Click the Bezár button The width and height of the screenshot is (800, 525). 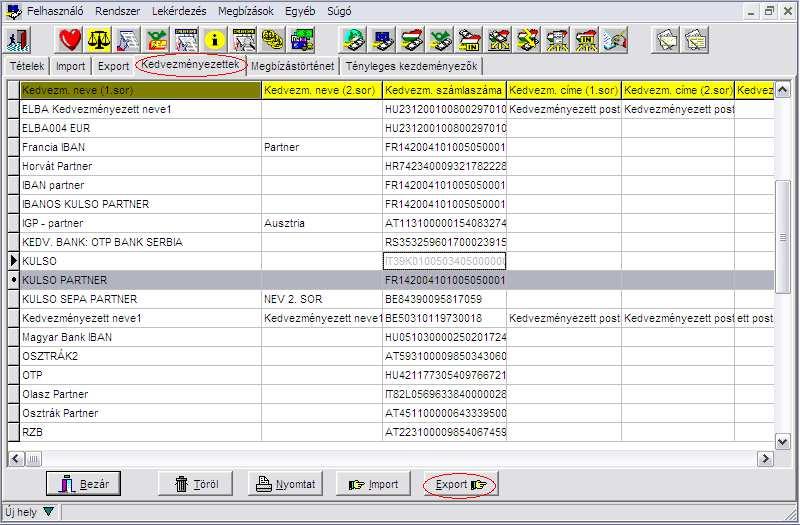(x=83, y=483)
